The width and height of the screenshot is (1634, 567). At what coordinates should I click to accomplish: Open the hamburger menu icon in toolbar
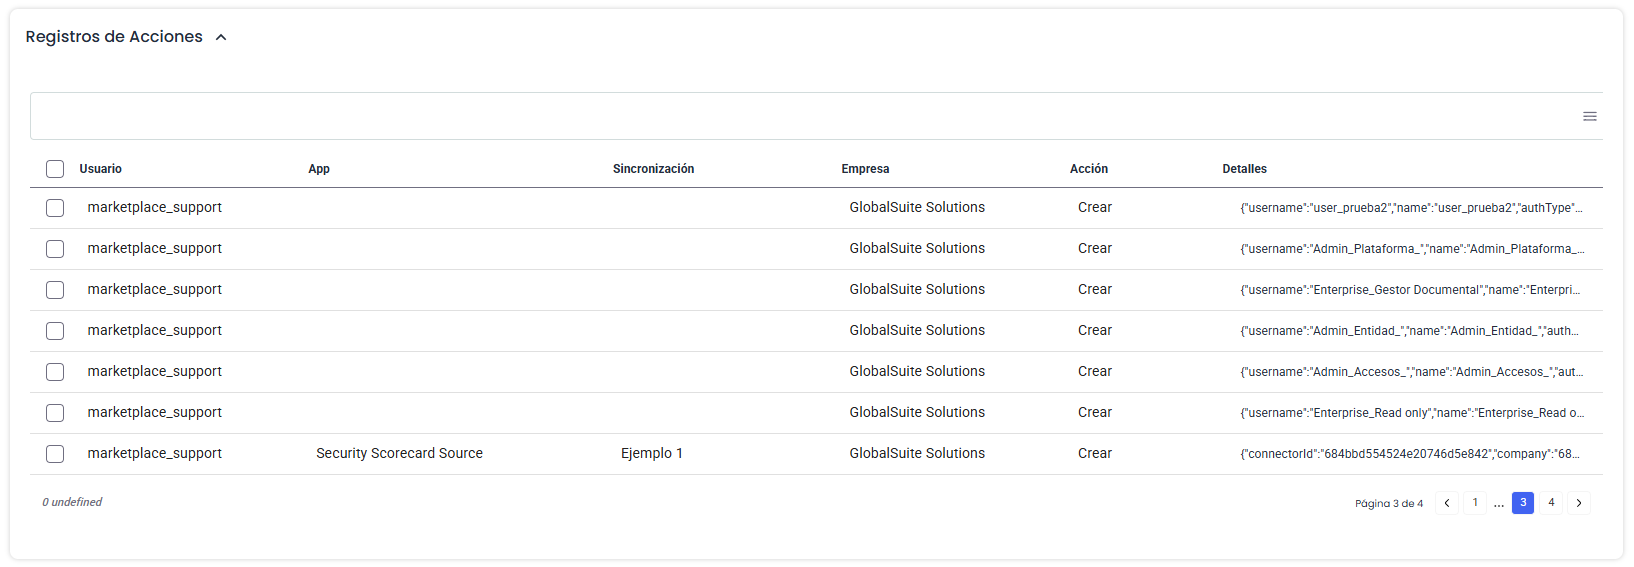[1589, 117]
